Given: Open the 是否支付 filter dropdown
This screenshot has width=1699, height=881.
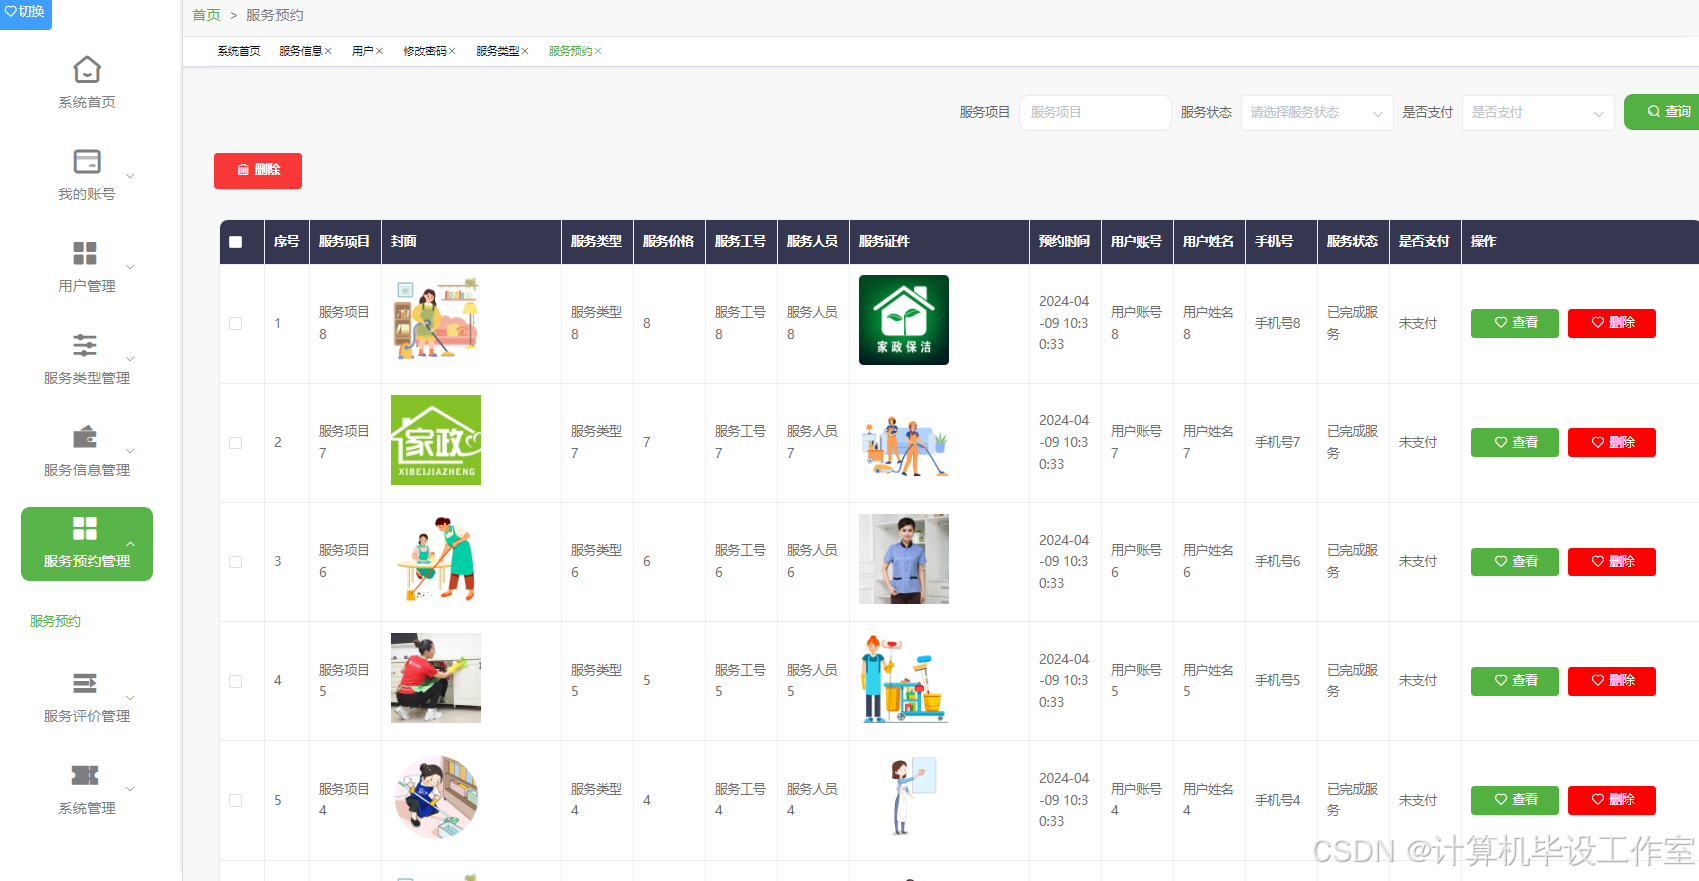Looking at the screenshot, I should (1538, 113).
